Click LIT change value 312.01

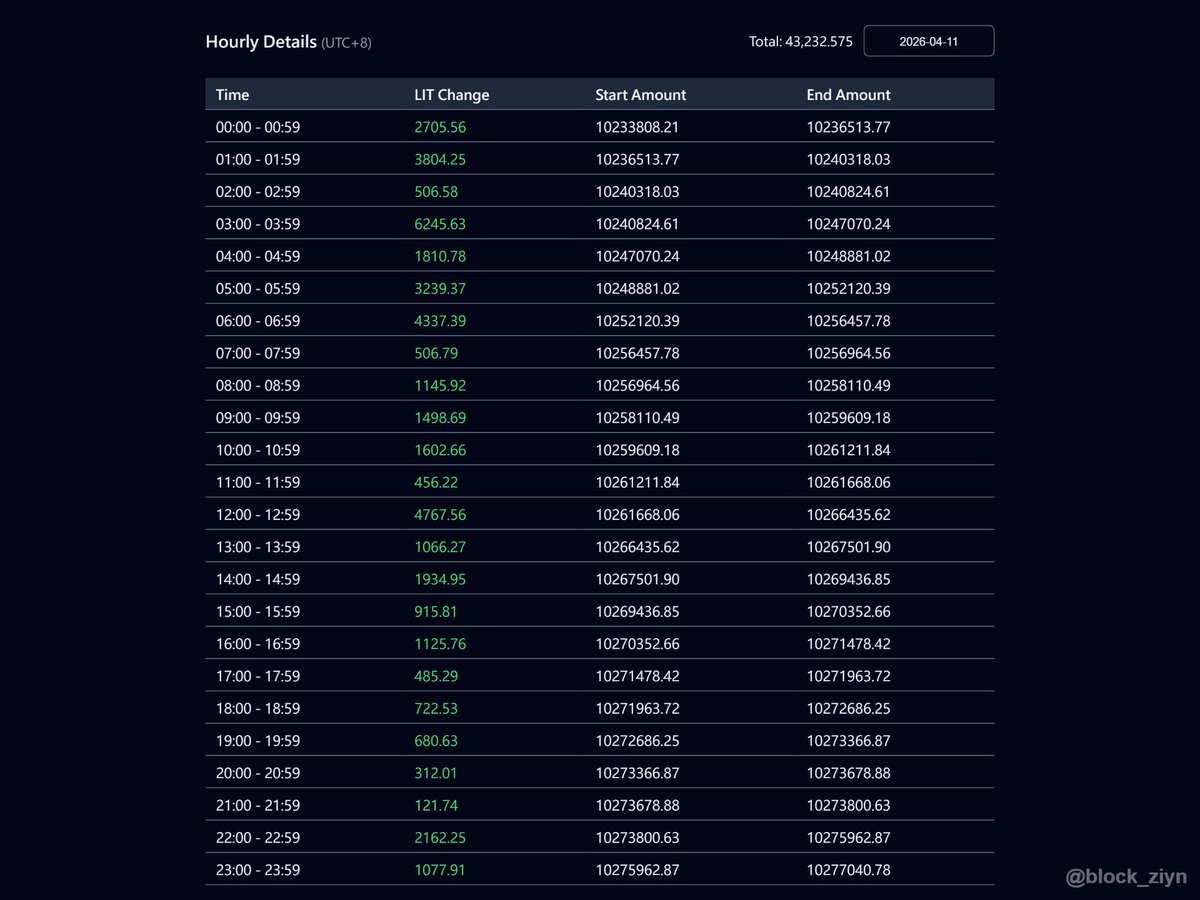[x=436, y=773]
